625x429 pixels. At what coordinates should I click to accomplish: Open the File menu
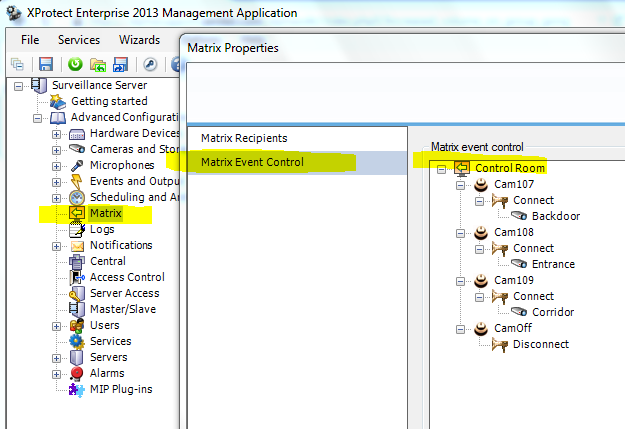(30, 40)
